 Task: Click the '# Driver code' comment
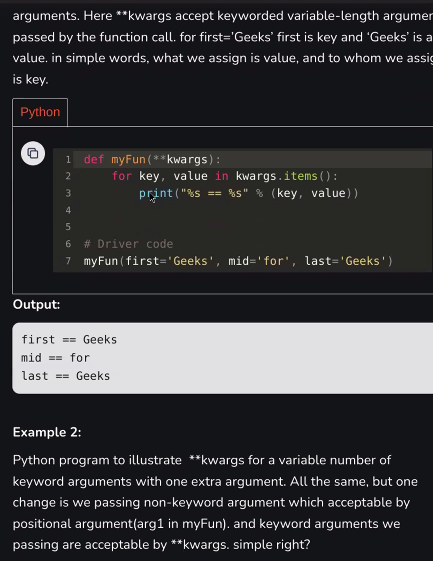[128, 244]
